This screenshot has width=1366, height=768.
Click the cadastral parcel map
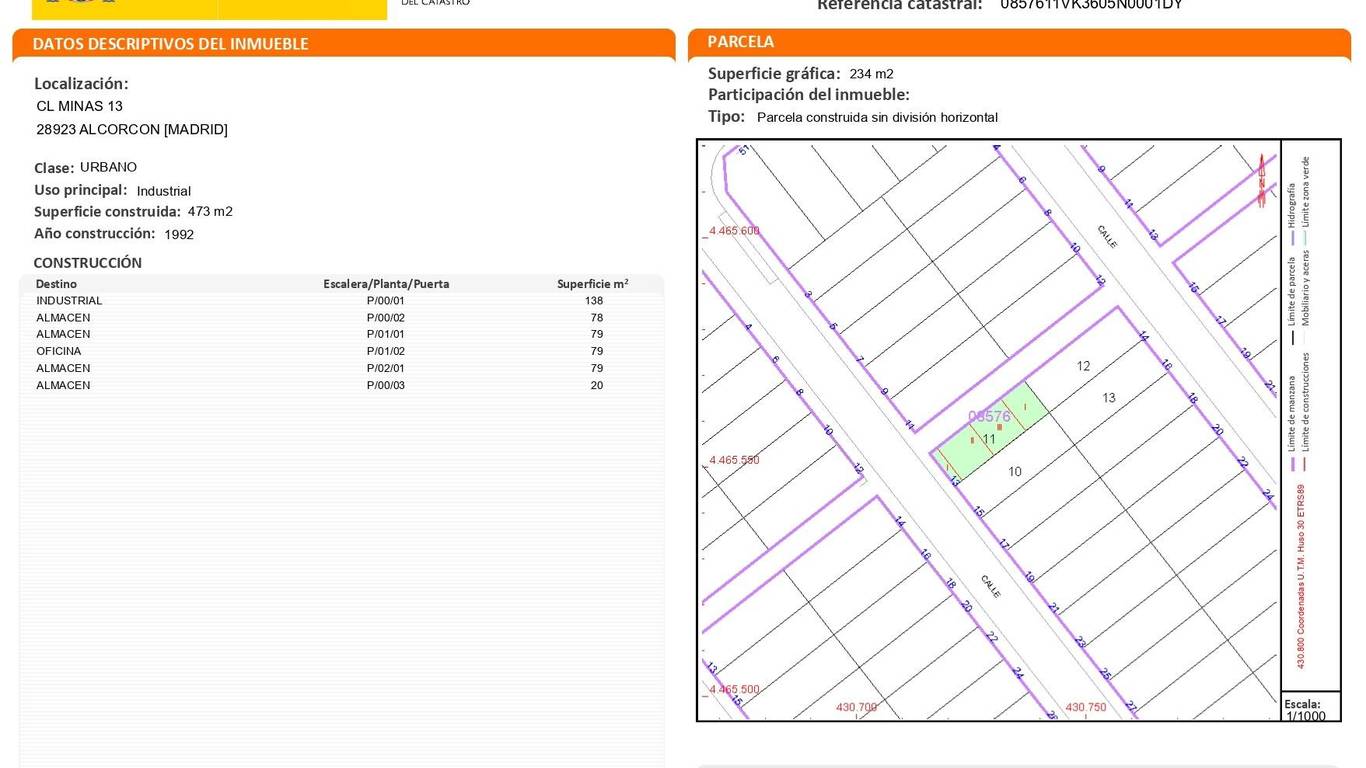coord(989,430)
